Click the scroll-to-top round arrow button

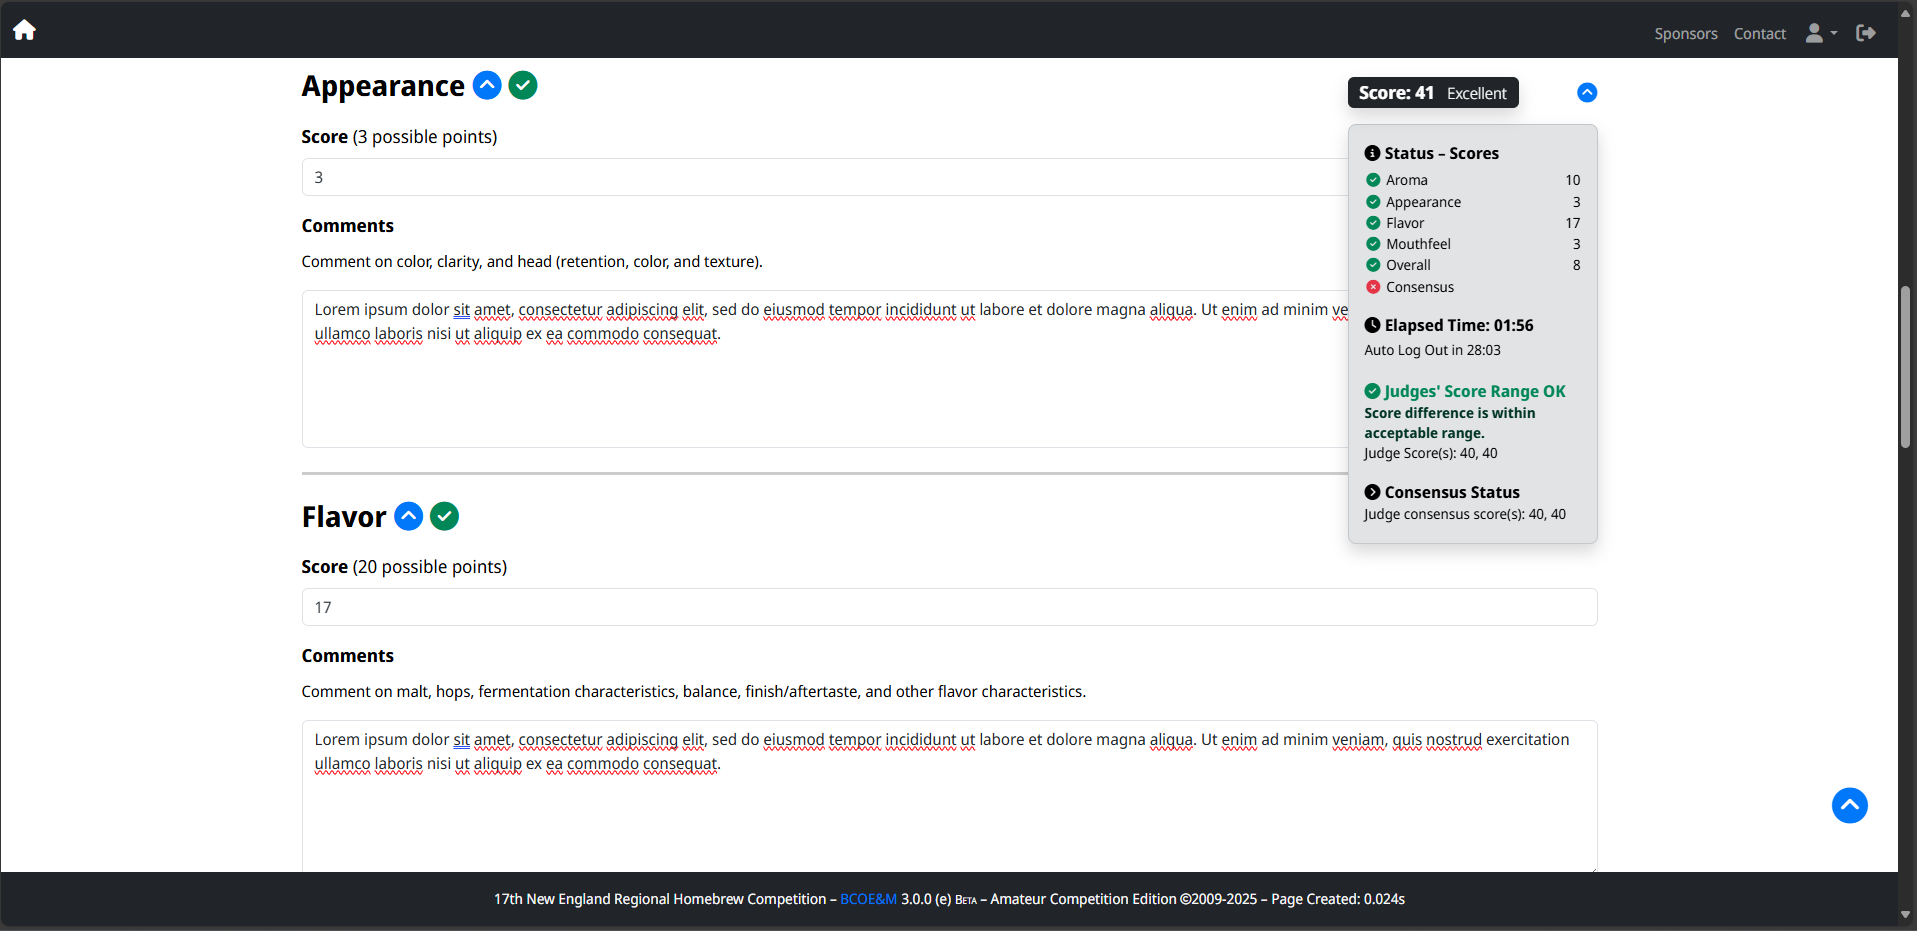tap(1849, 805)
